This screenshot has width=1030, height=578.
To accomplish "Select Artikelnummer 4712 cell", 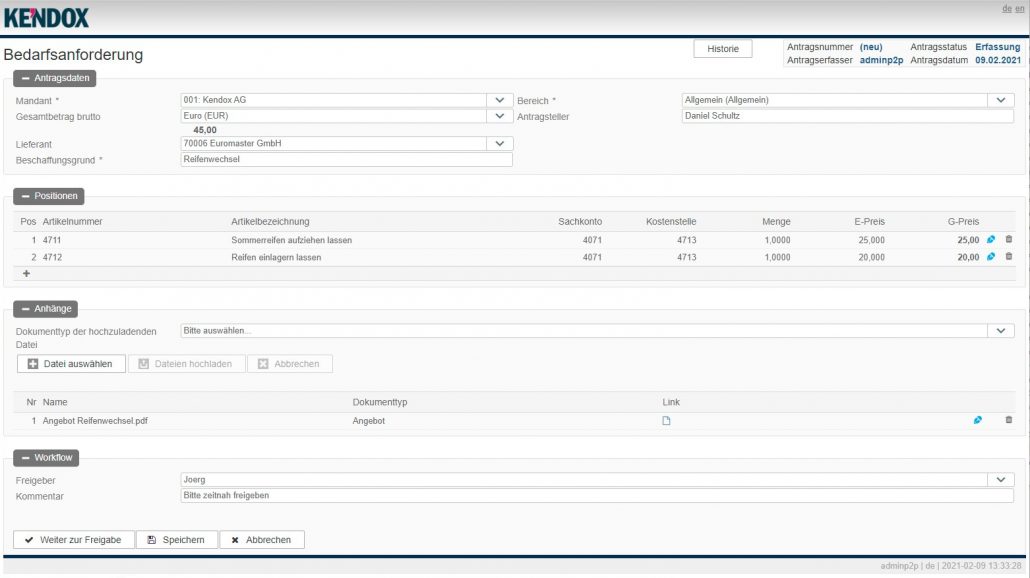I will (x=53, y=257).
